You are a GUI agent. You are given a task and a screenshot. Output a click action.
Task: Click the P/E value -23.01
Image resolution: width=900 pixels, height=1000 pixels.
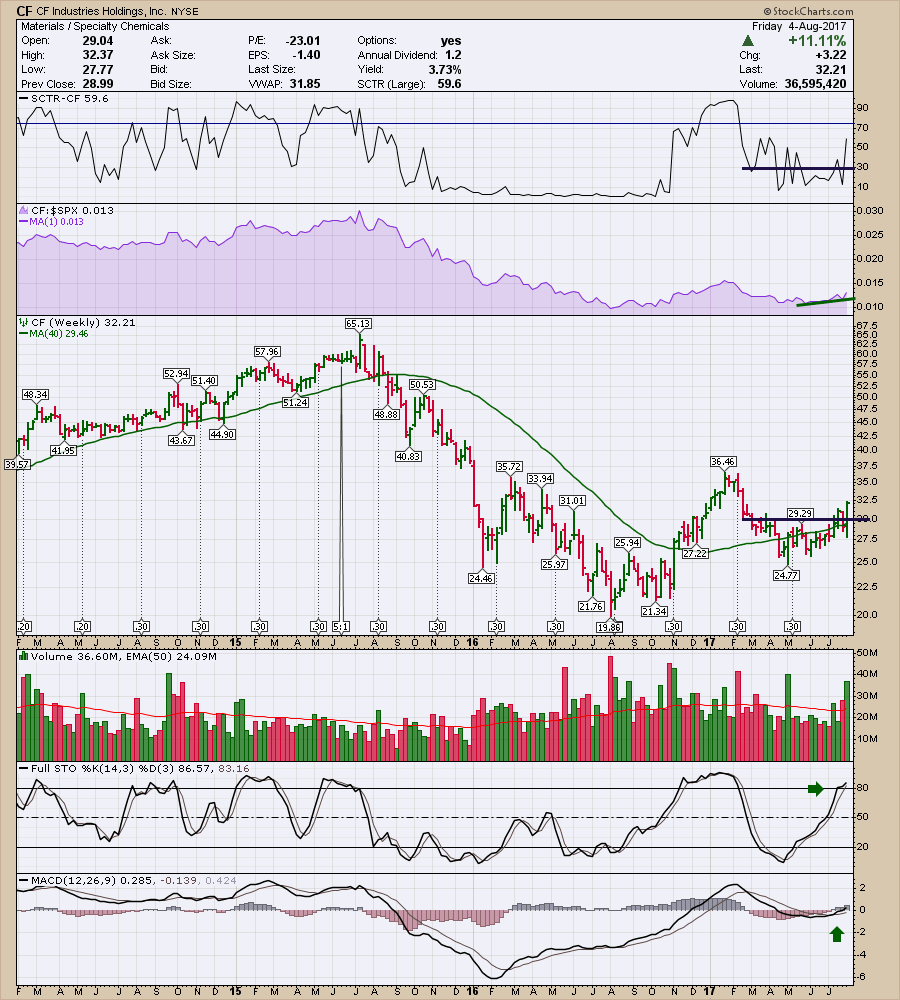[x=303, y=41]
